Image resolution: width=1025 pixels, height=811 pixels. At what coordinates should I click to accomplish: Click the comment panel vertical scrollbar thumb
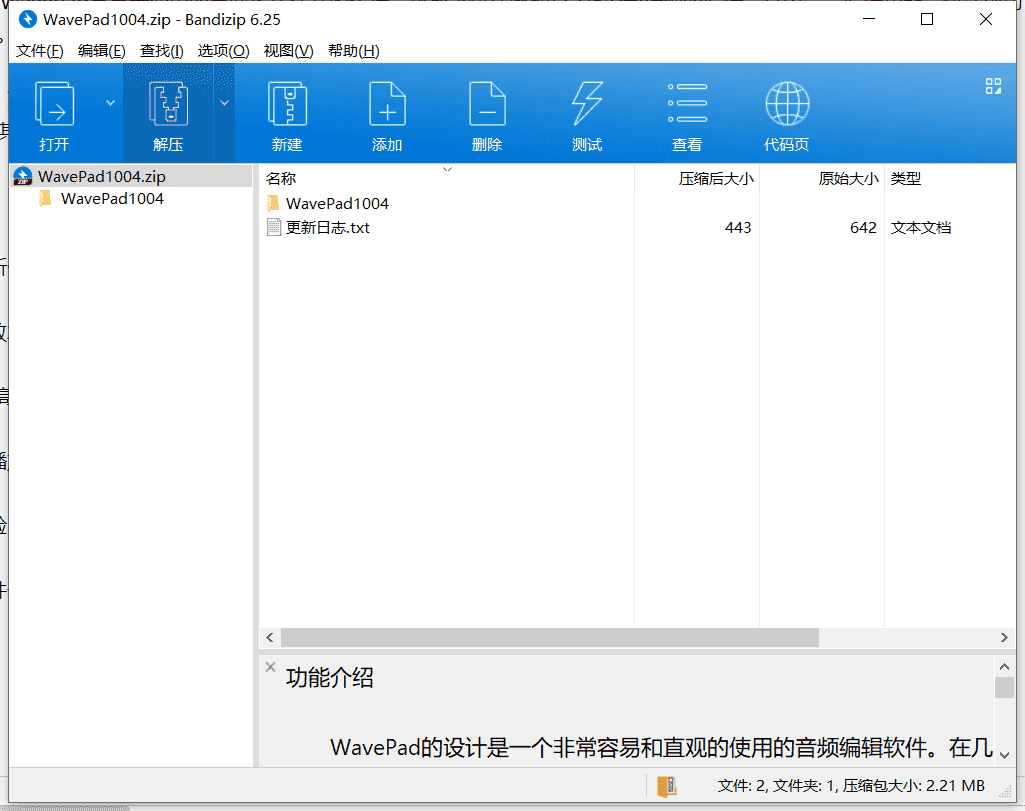tap(1005, 687)
